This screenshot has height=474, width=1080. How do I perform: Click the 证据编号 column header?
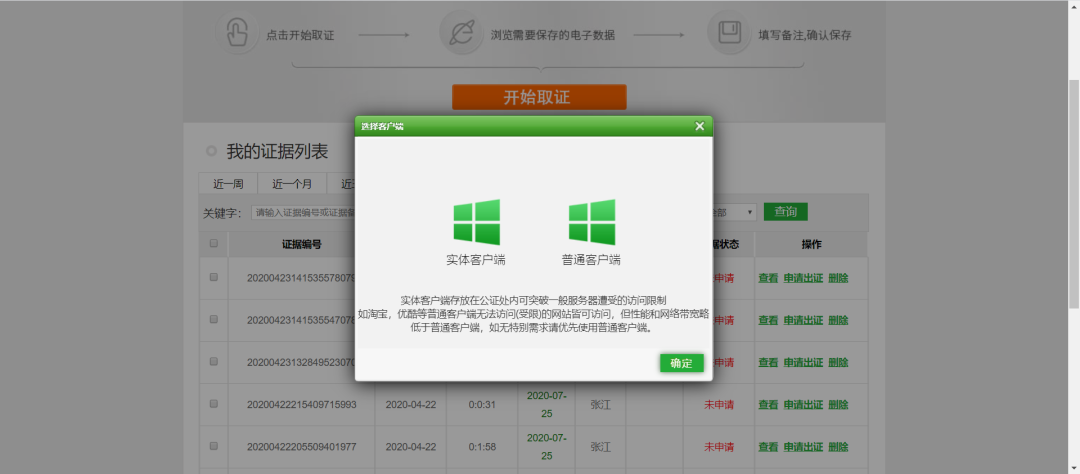click(302, 244)
